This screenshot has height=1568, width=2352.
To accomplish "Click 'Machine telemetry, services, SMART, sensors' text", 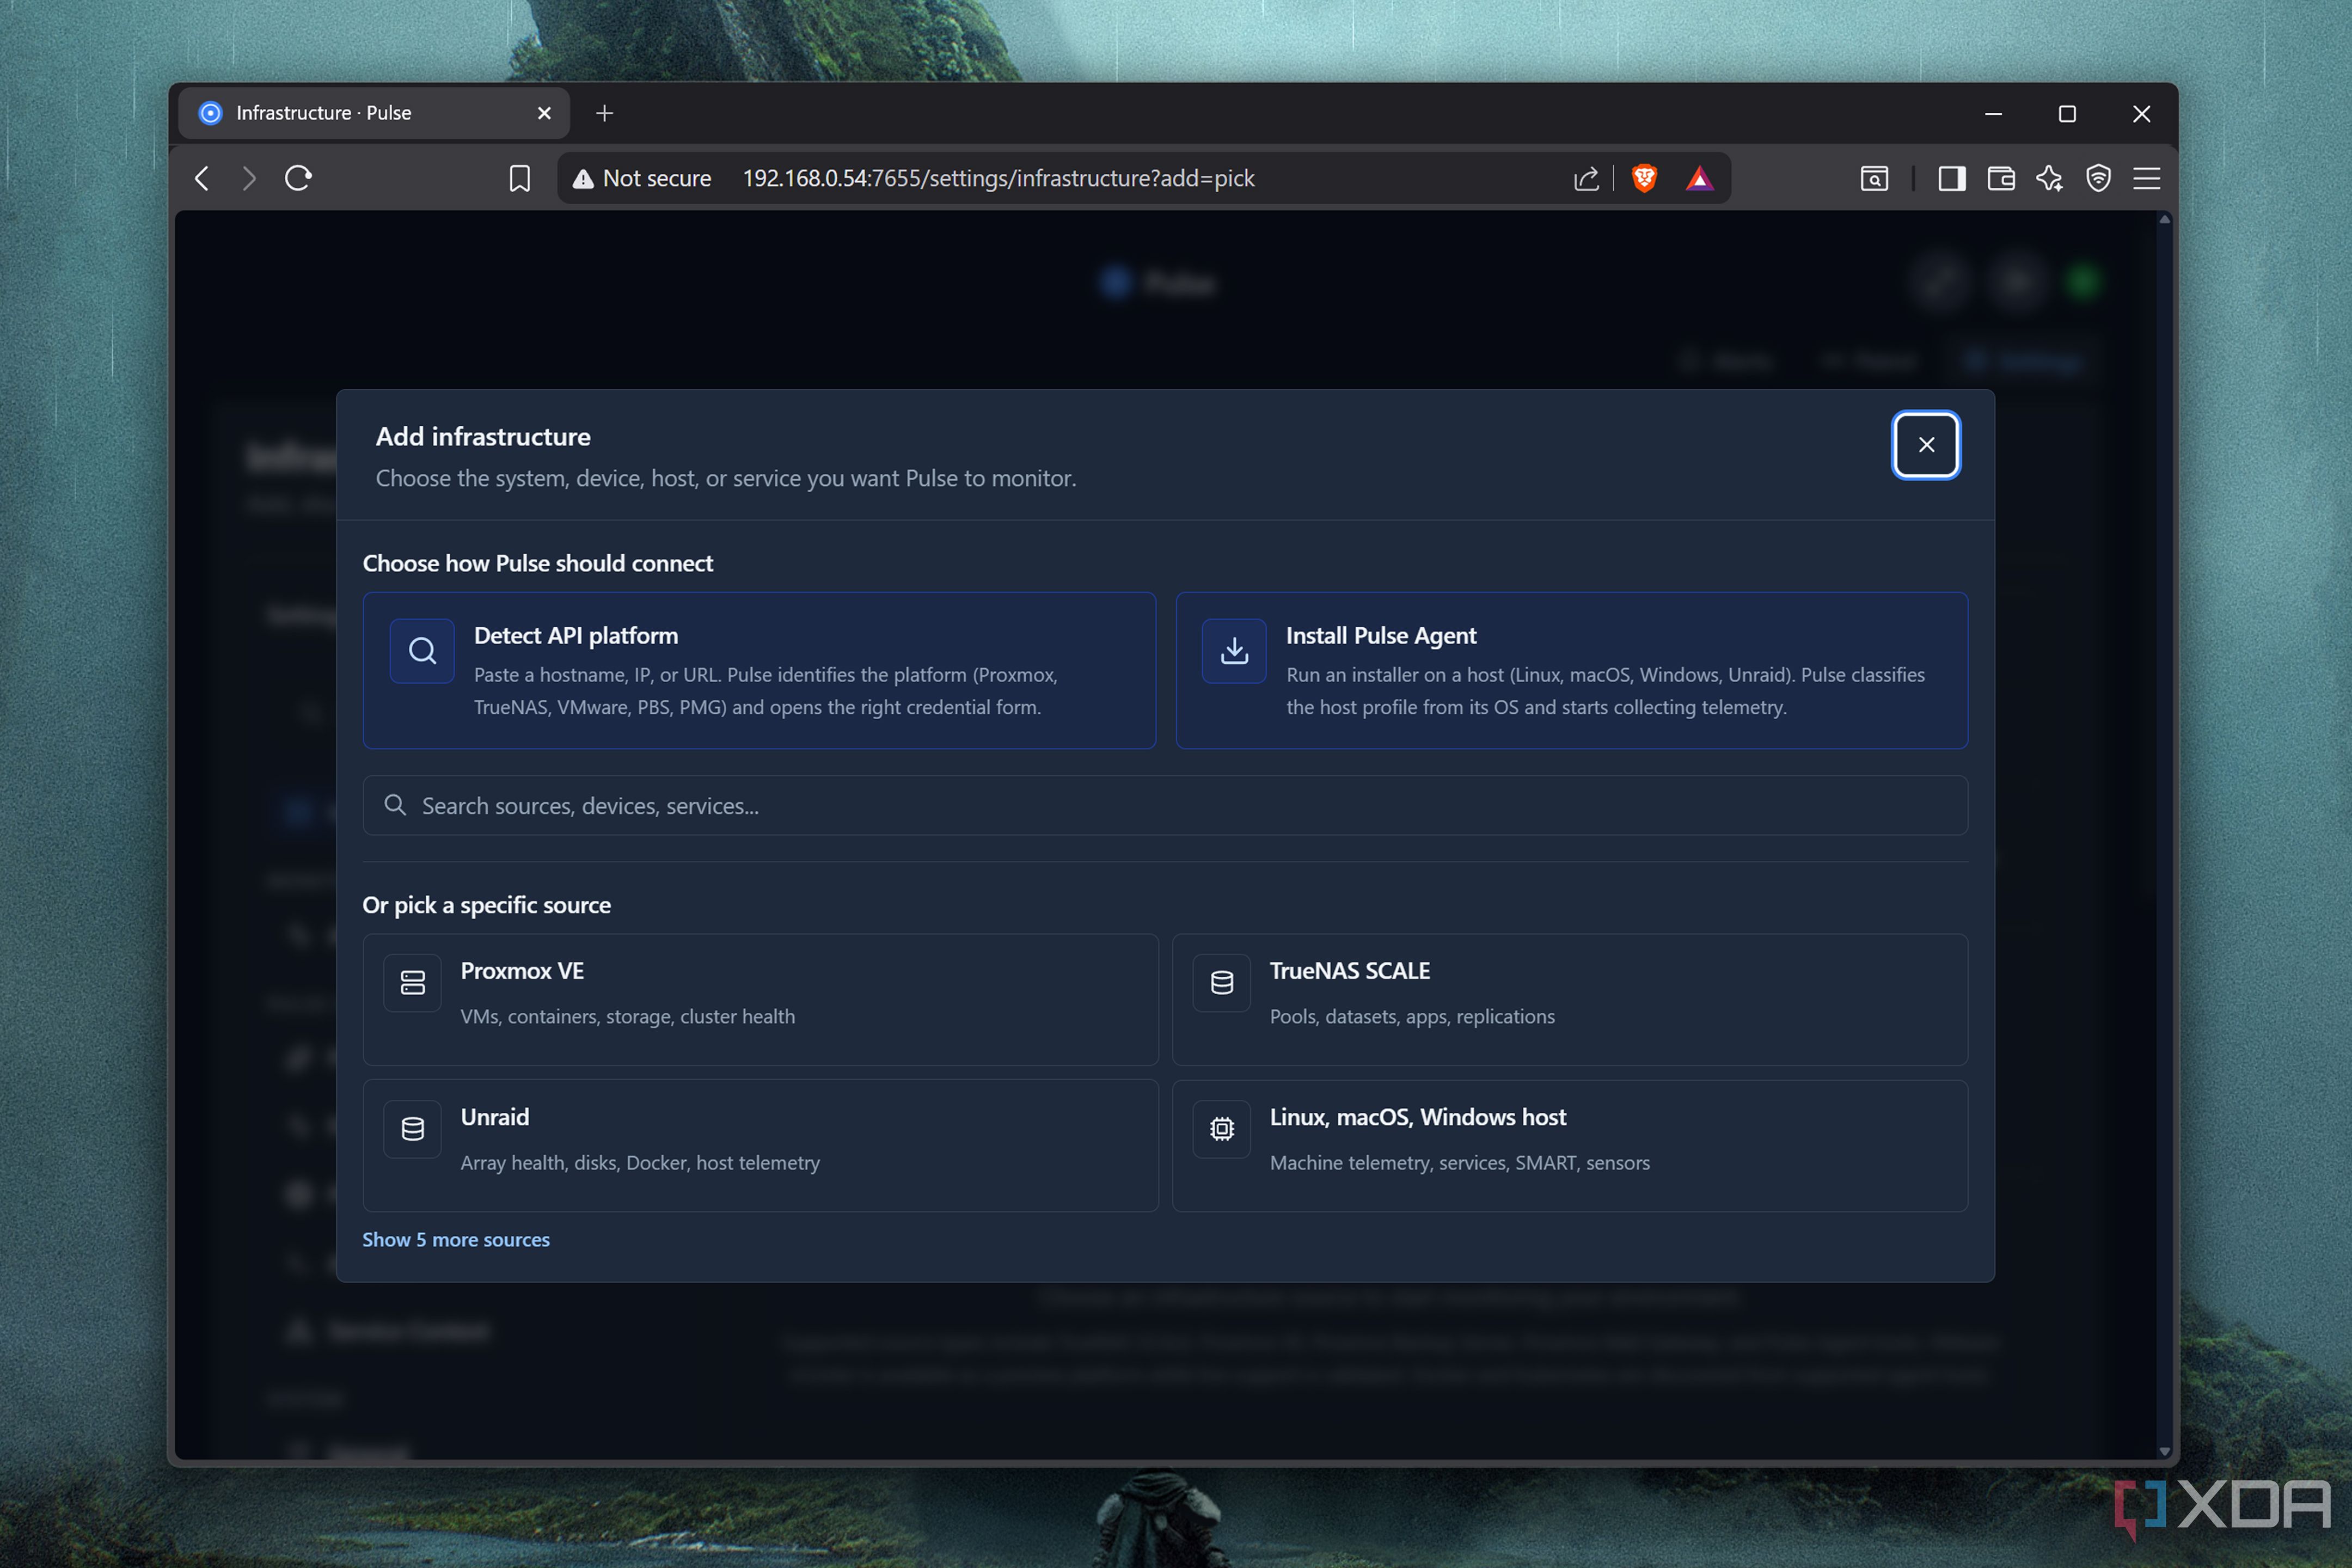I will (x=1459, y=1162).
